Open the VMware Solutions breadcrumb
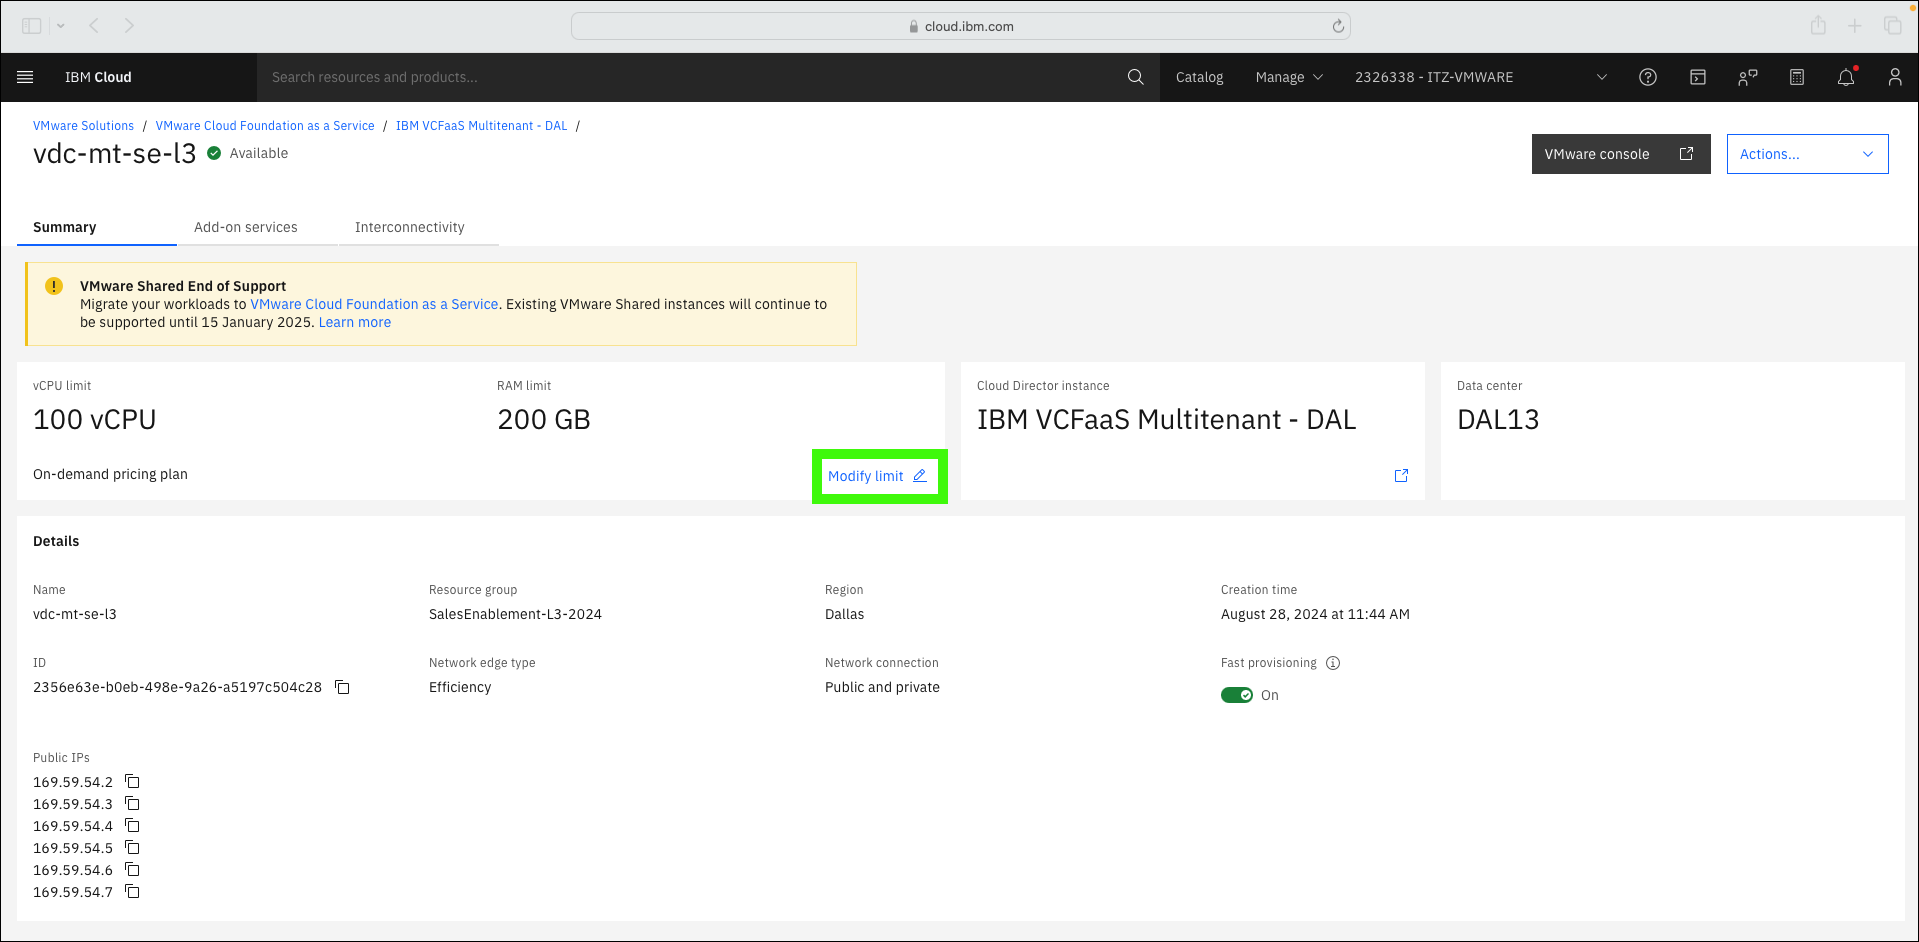Screen dimensions: 1919x942 tap(83, 126)
